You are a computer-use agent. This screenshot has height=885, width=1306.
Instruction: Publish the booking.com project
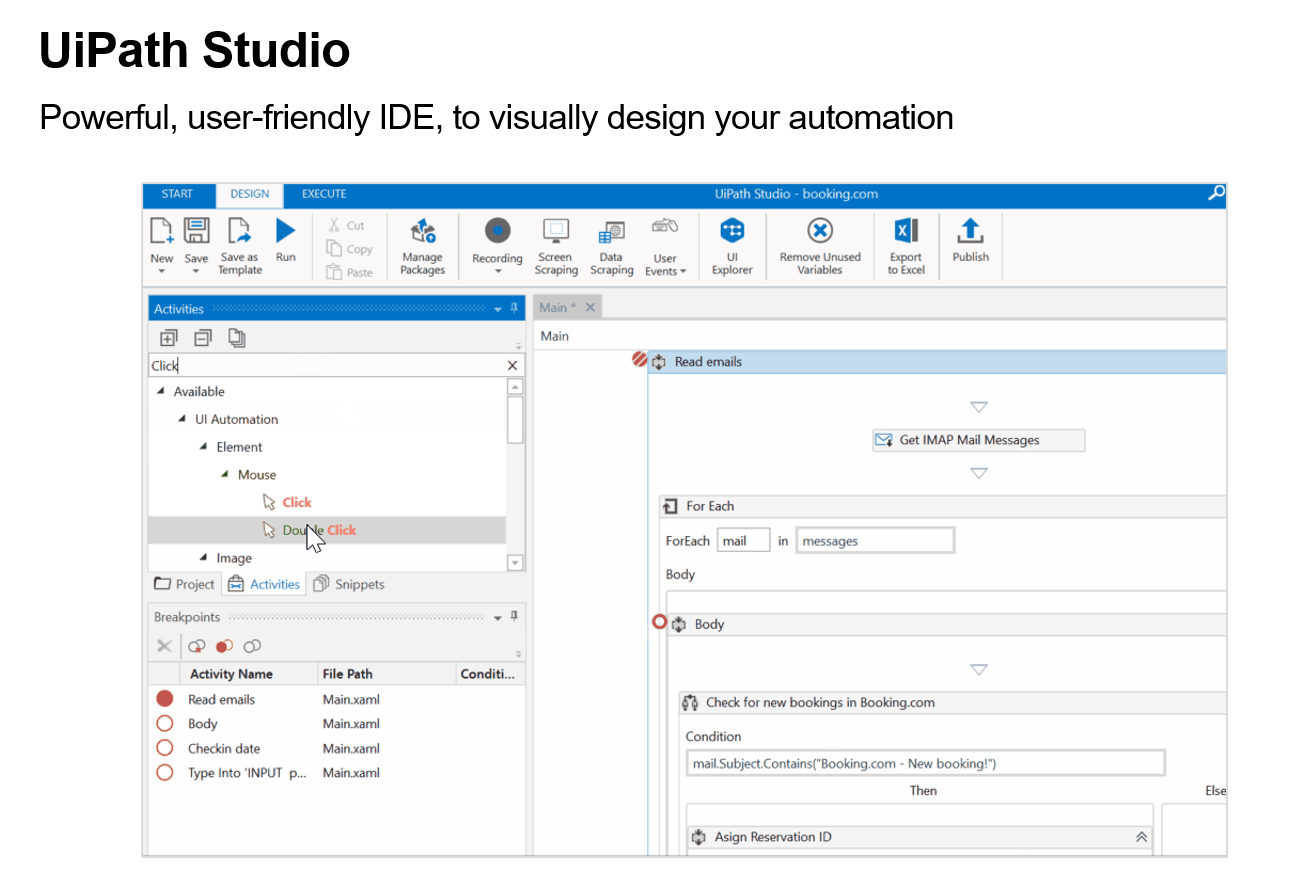coord(969,242)
